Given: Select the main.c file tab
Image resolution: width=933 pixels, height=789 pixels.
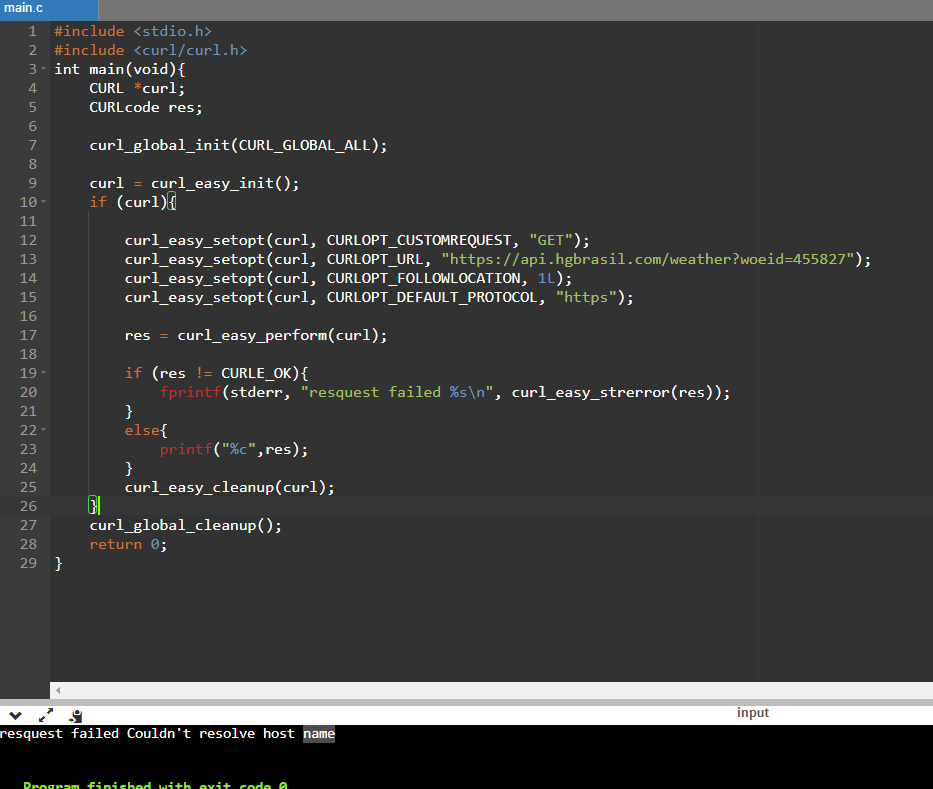Looking at the screenshot, I should (x=49, y=8).
